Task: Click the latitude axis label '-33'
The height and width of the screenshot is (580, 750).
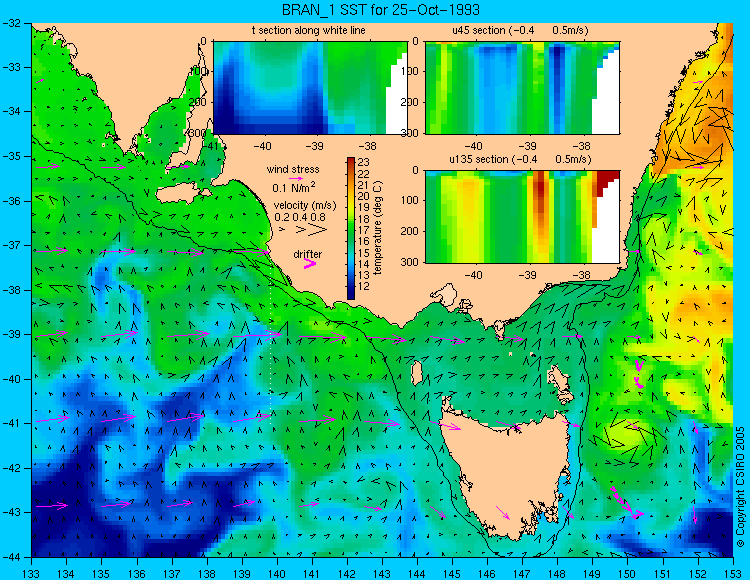Action: [11, 67]
